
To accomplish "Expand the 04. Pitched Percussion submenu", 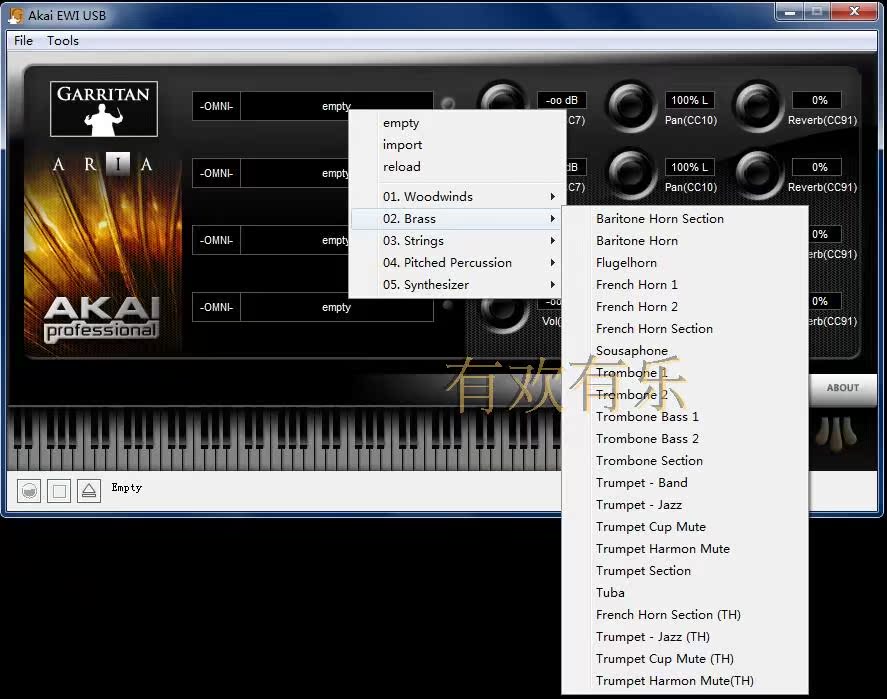I will 457,263.
